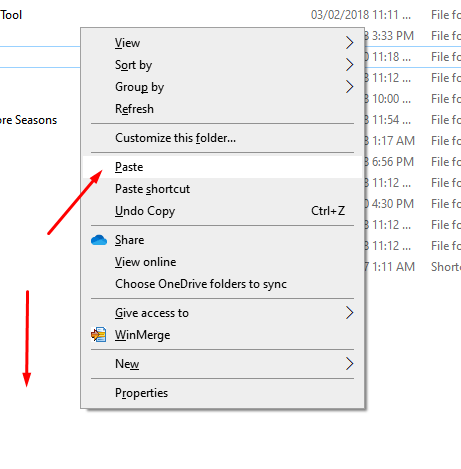Select the Tool folder in file list
Image resolution: width=461 pixels, height=469 pixels.
click(x=11, y=15)
